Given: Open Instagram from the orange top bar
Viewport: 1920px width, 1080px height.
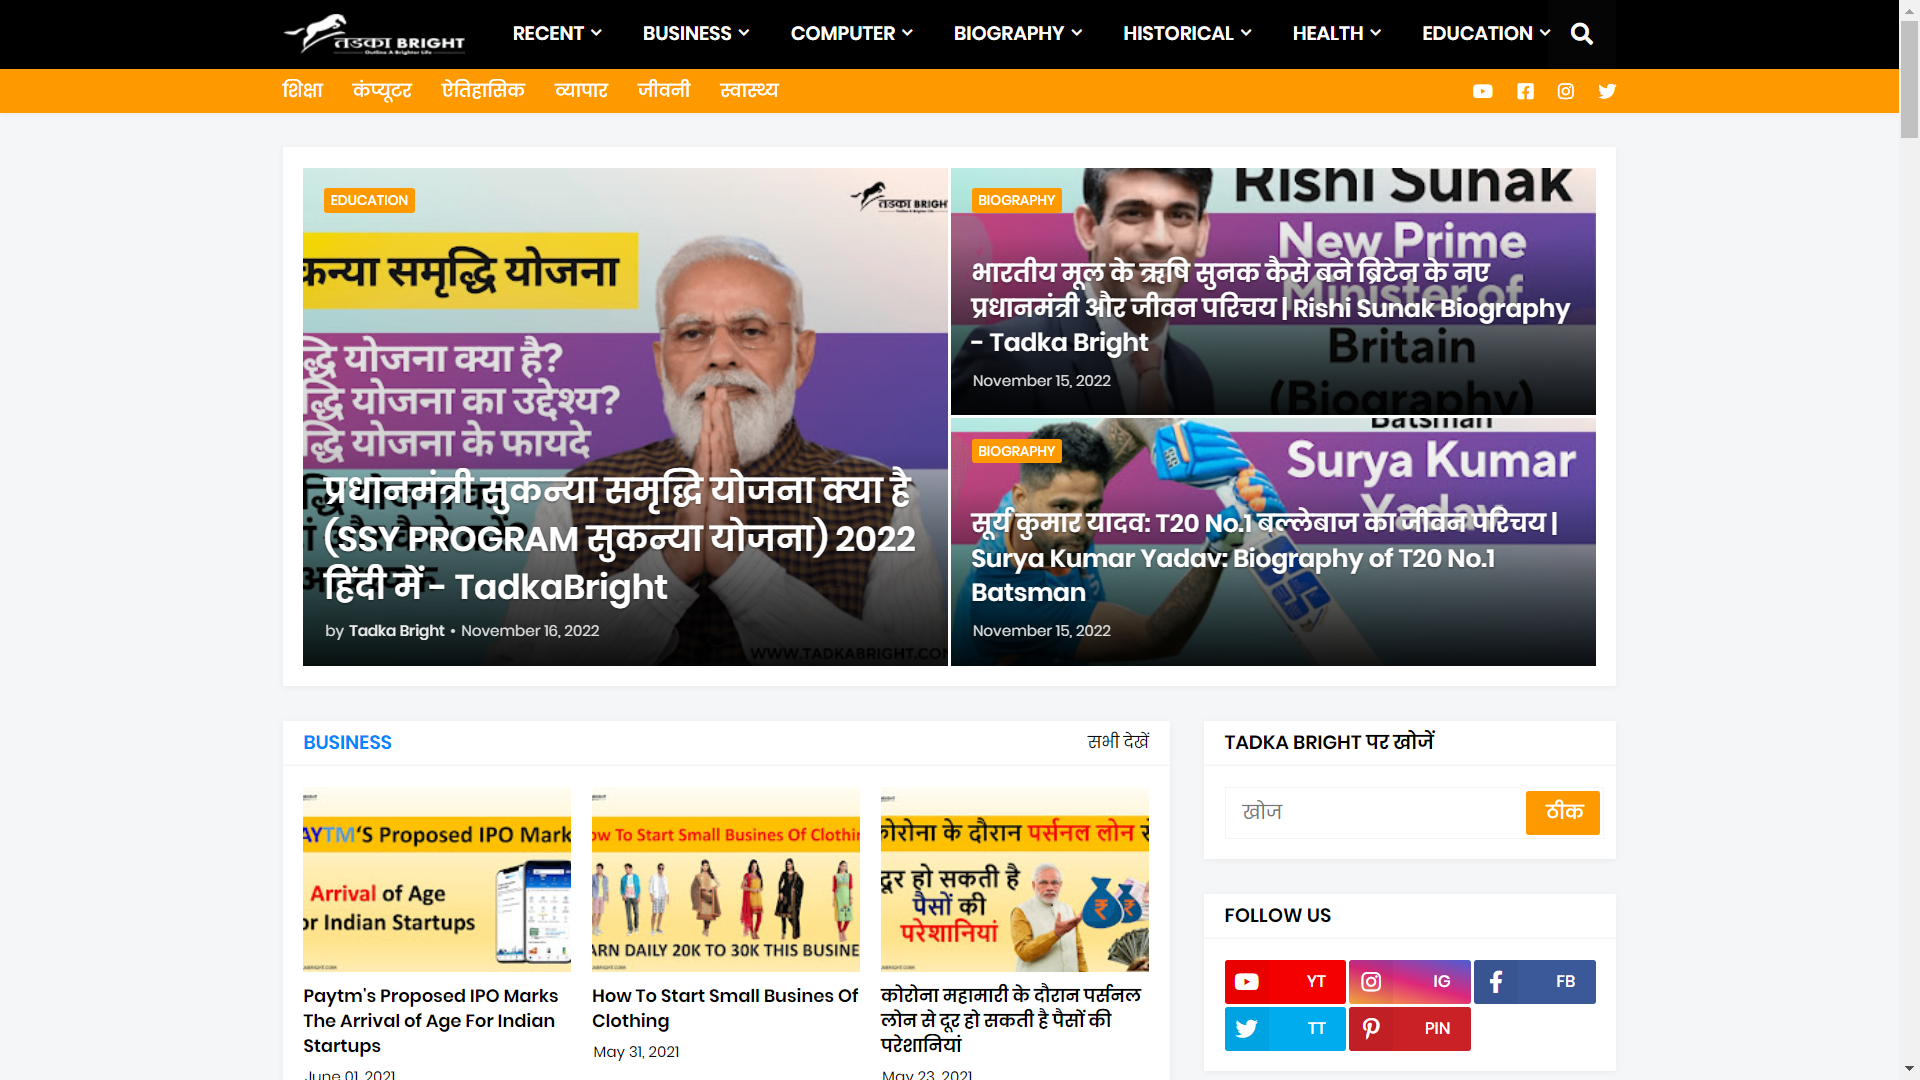Looking at the screenshot, I should (1566, 91).
